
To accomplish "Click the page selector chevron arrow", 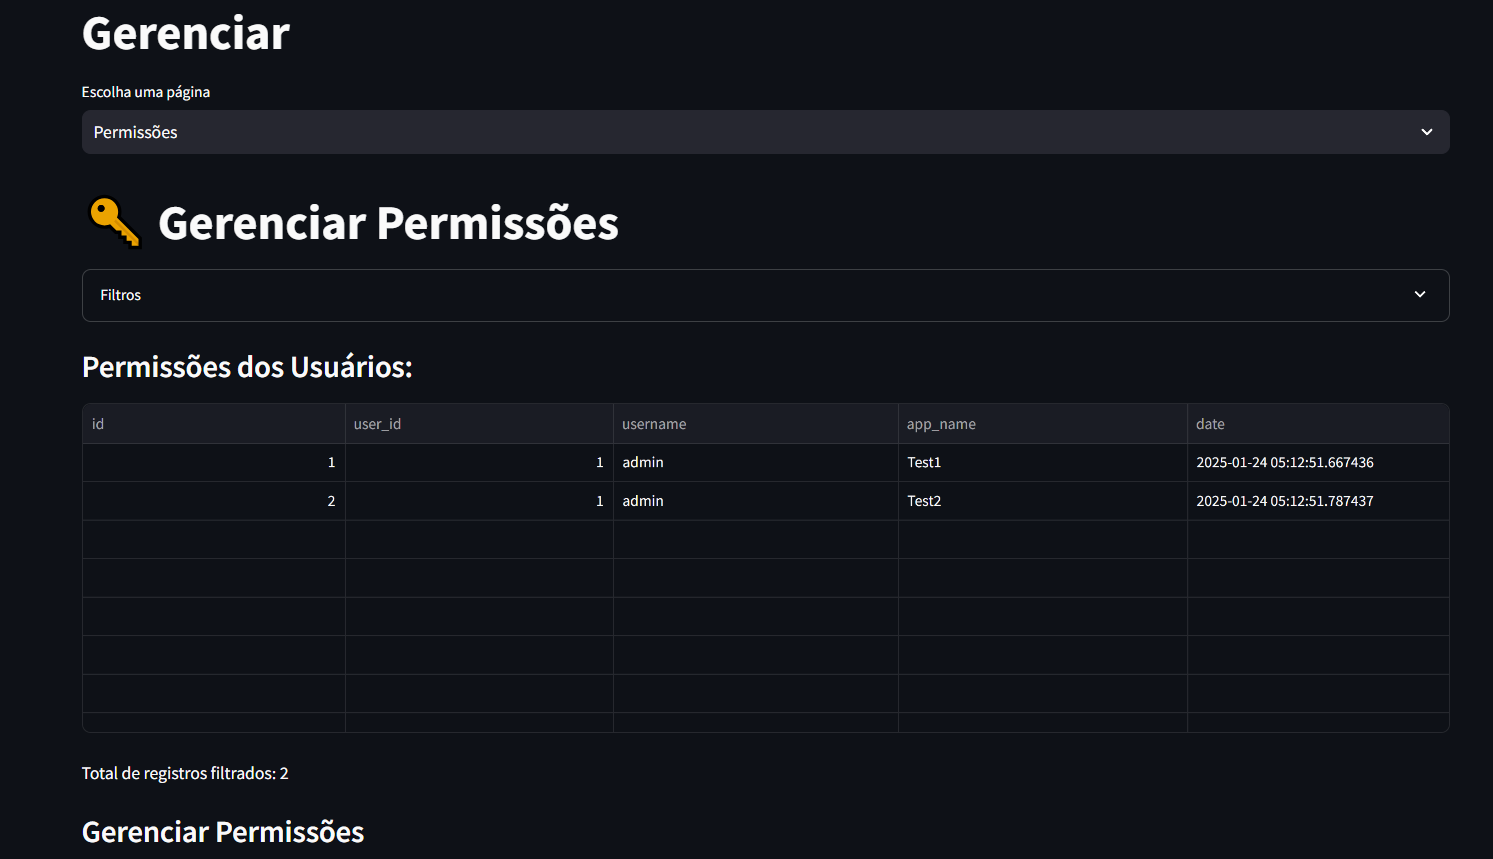I will pos(1427,132).
